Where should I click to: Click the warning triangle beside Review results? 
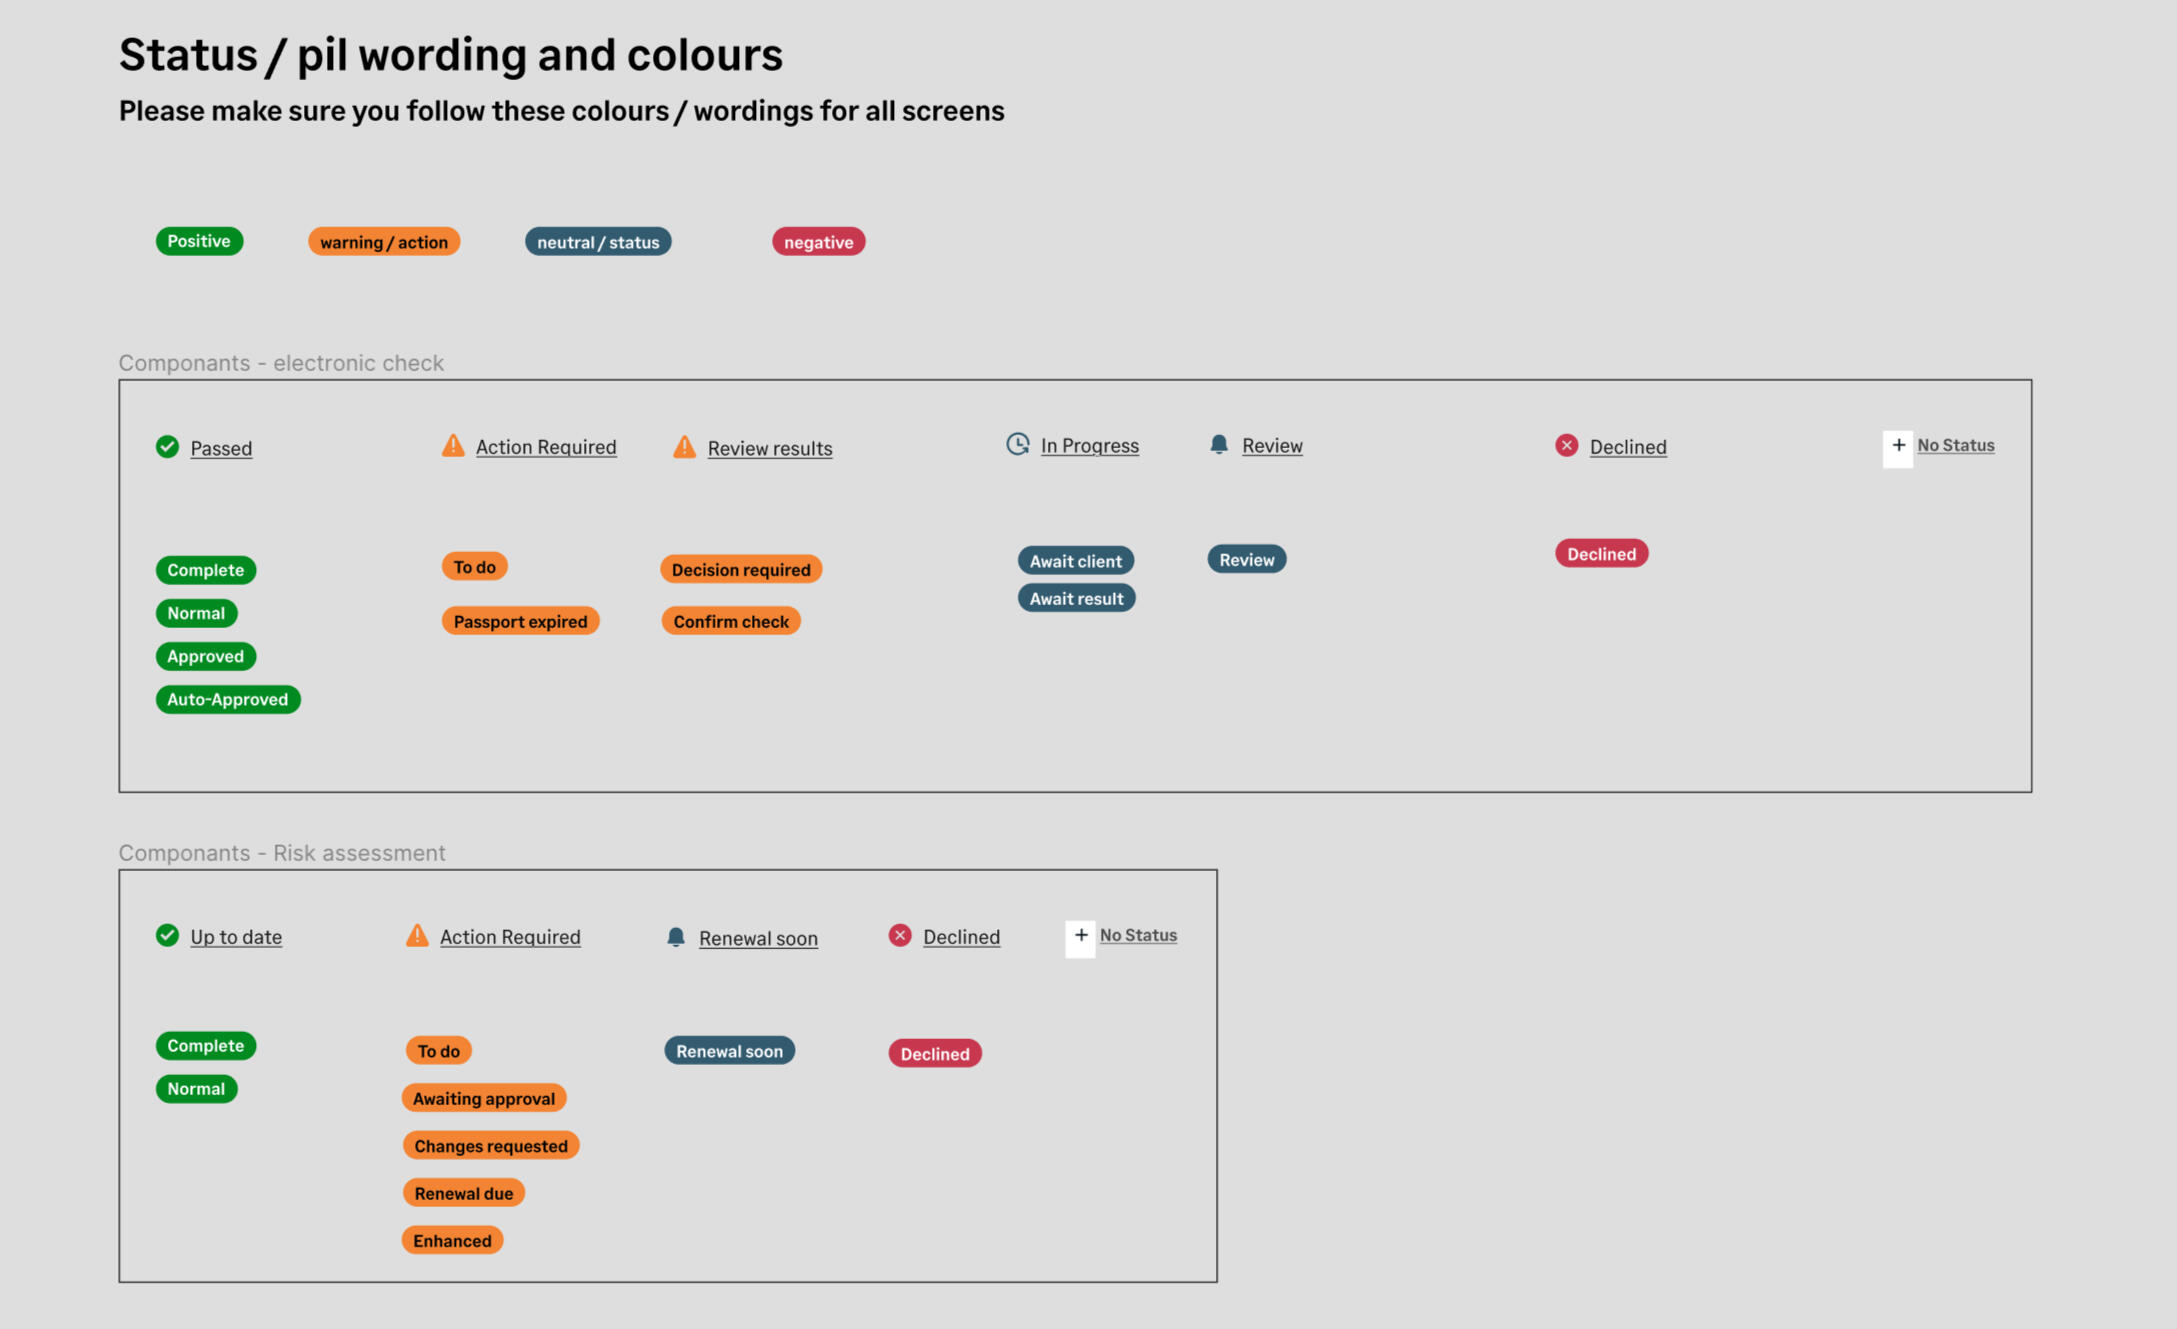pos(684,447)
